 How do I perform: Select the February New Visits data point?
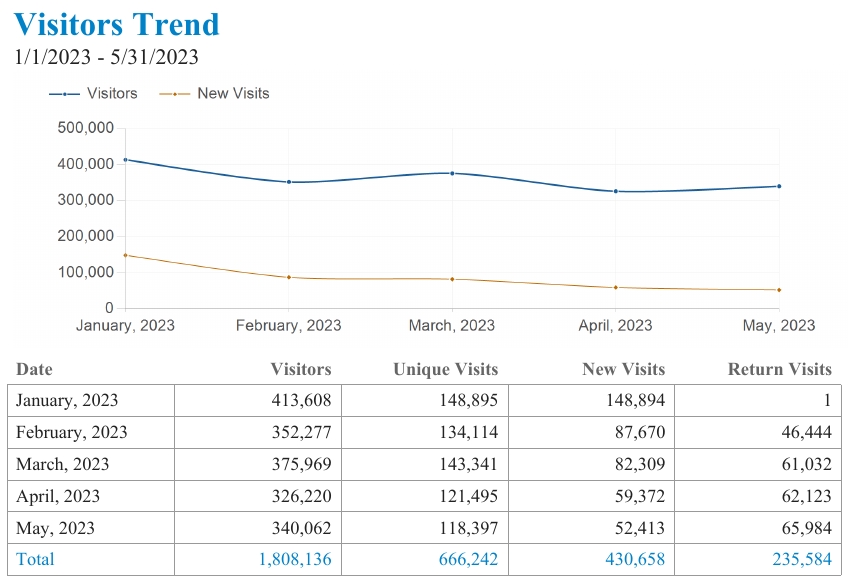[289, 277]
